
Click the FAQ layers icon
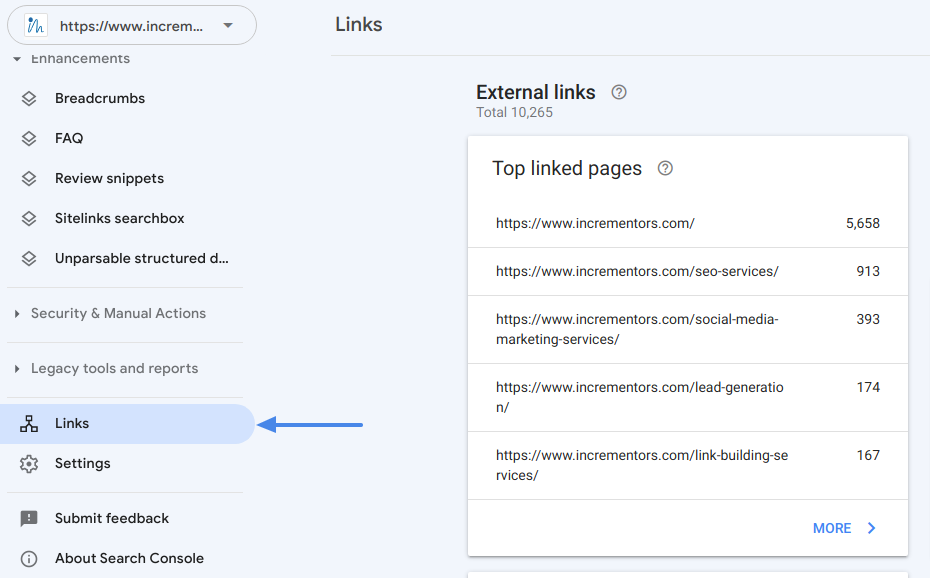[x=29, y=139]
